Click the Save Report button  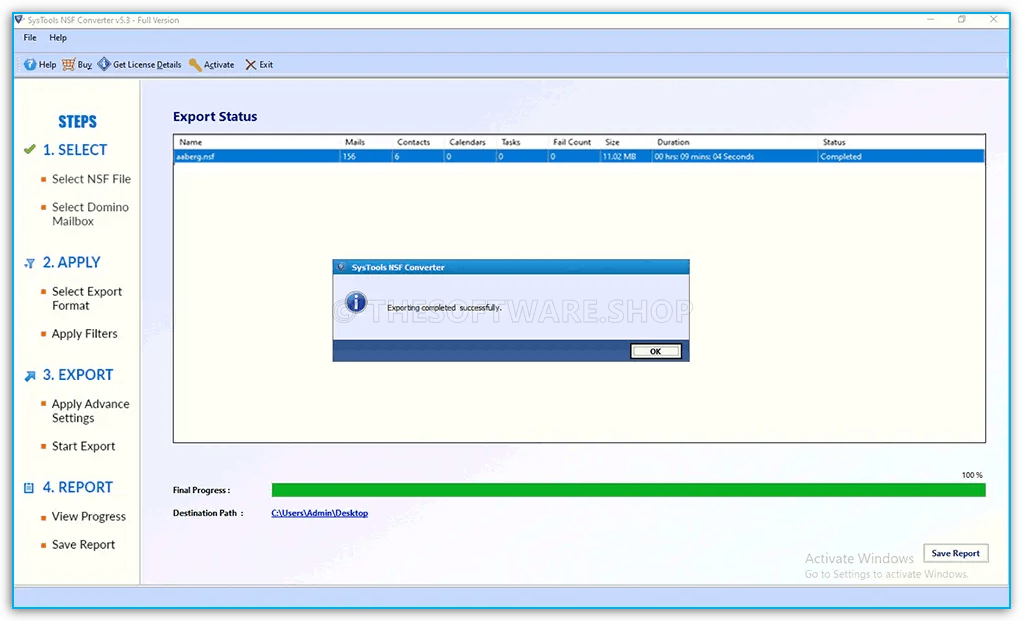(x=956, y=553)
